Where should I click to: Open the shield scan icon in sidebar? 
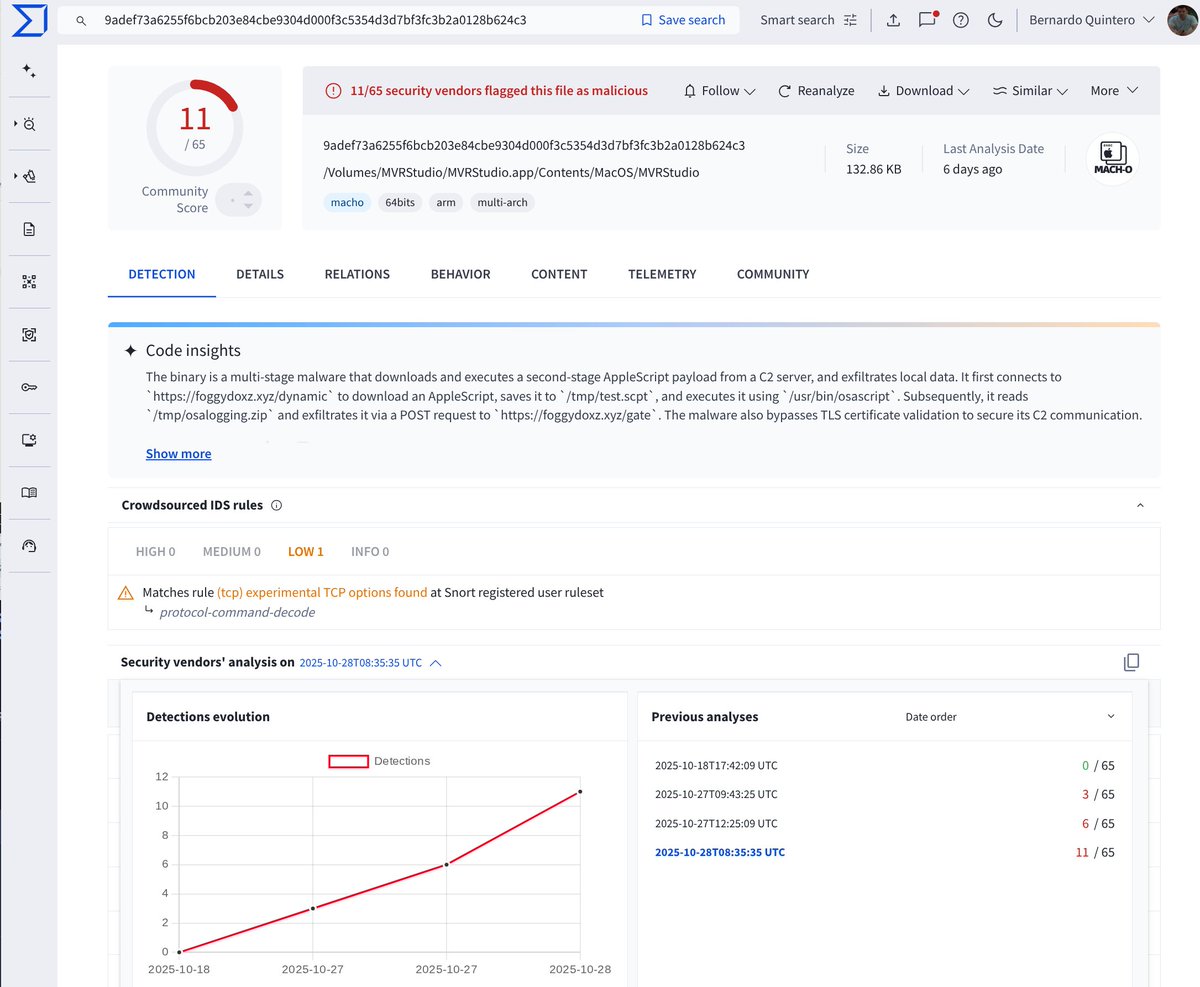point(29,335)
